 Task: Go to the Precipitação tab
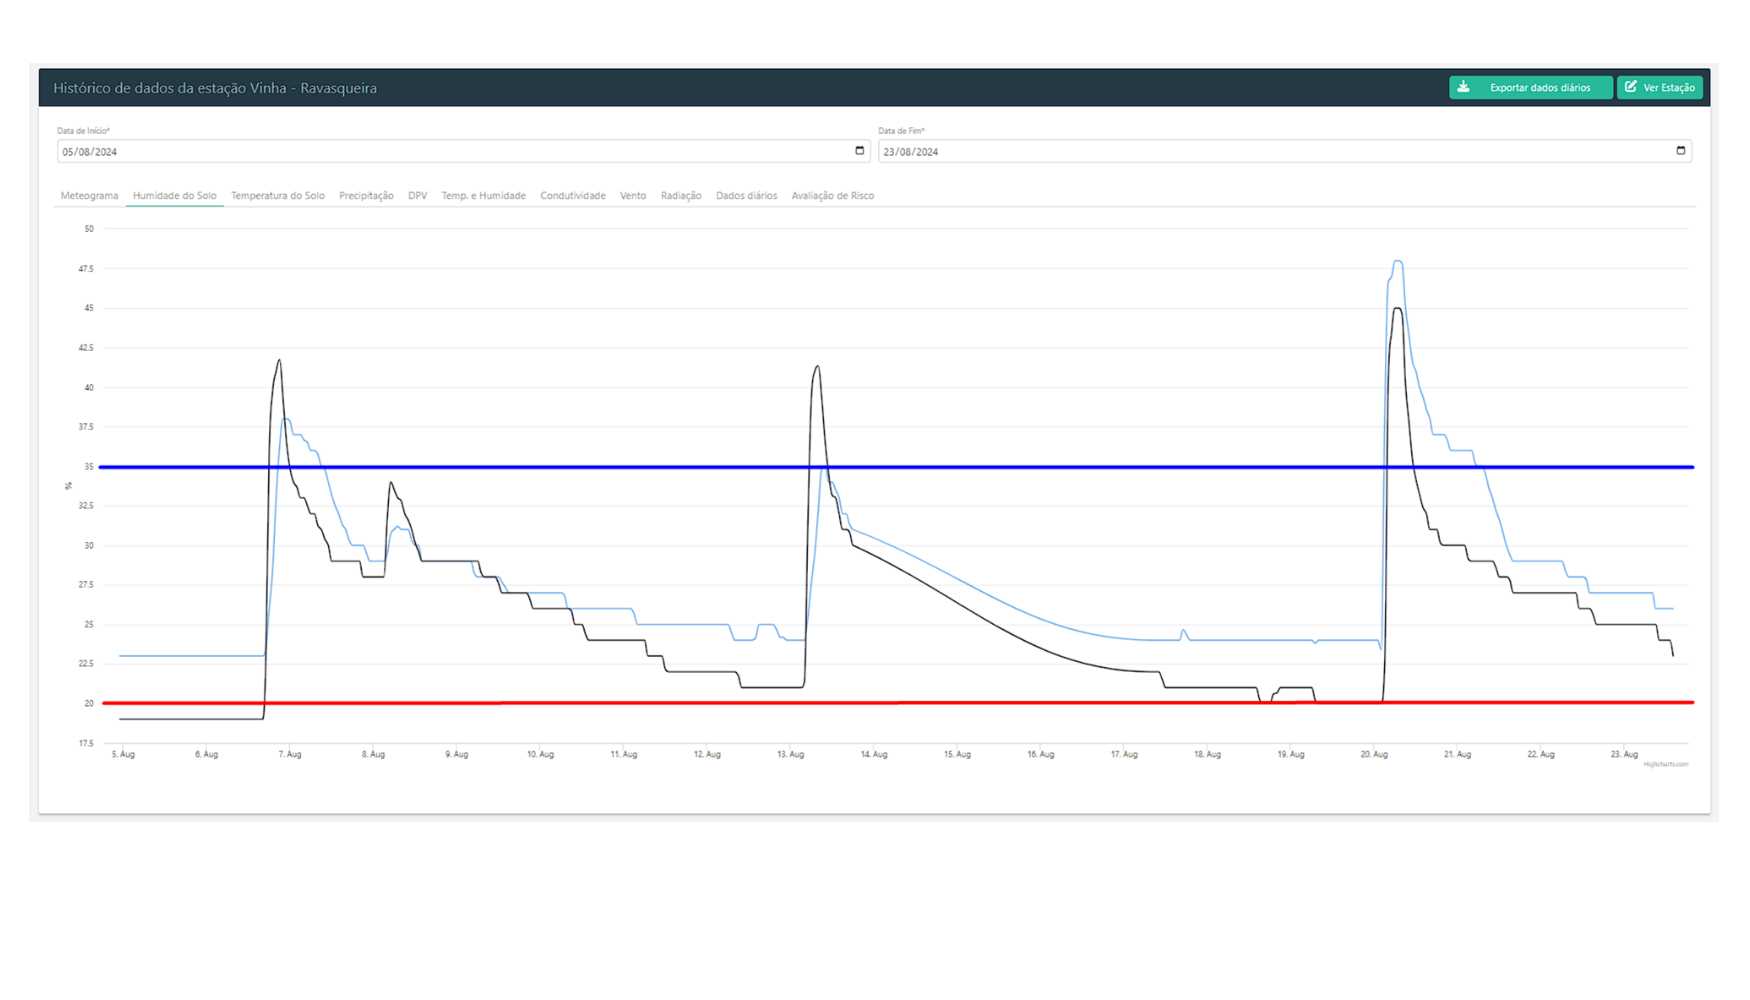point(366,196)
